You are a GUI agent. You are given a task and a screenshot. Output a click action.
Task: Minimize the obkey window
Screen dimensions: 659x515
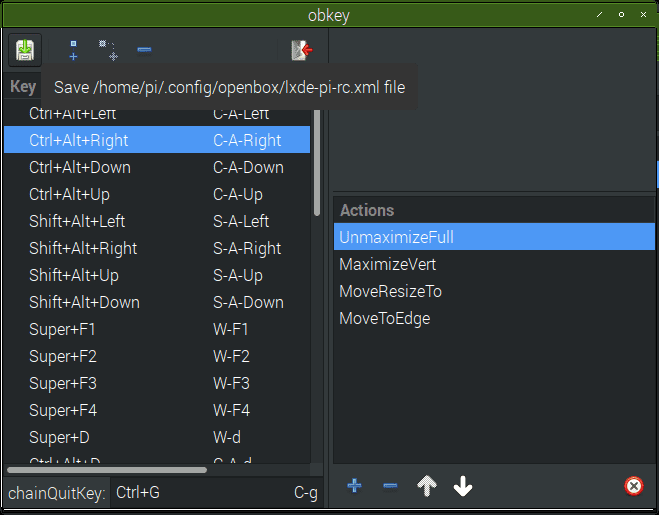click(599, 15)
